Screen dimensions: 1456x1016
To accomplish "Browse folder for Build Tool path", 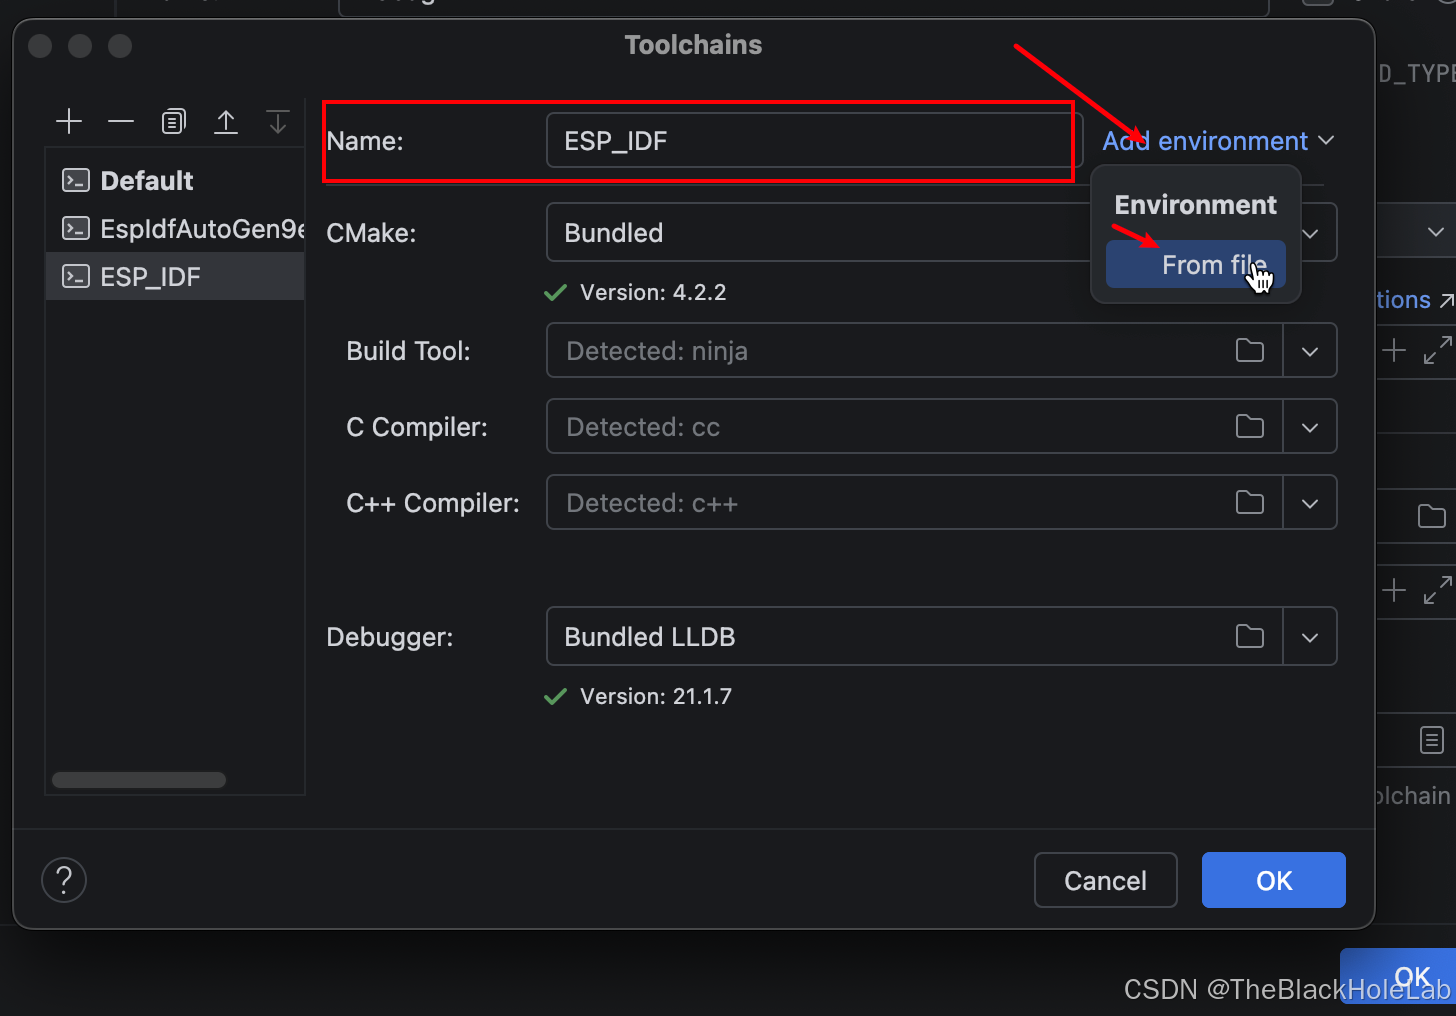I will click(x=1250, y=351).
